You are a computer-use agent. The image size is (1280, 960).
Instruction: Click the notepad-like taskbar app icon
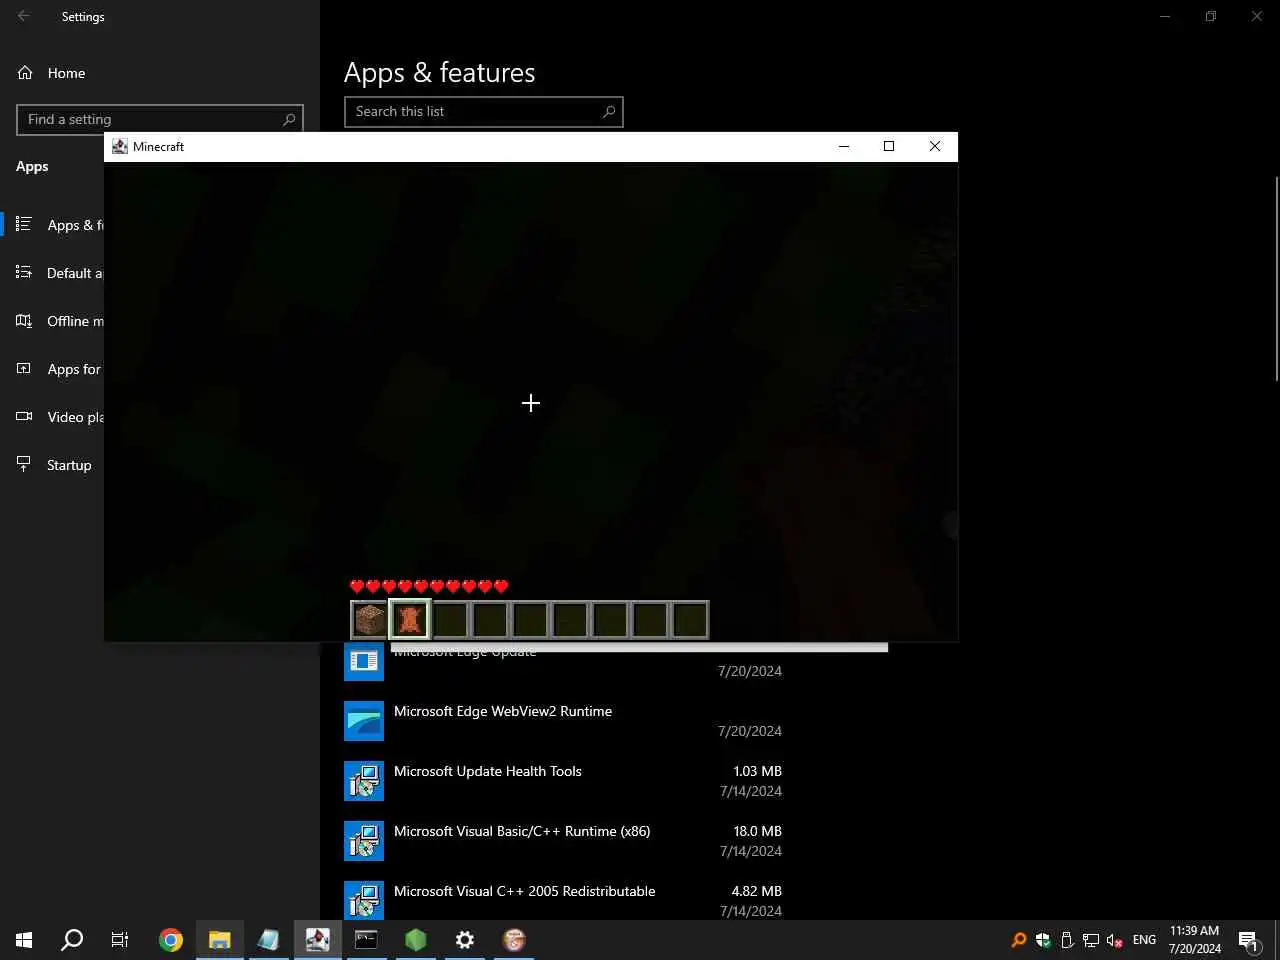268,940
